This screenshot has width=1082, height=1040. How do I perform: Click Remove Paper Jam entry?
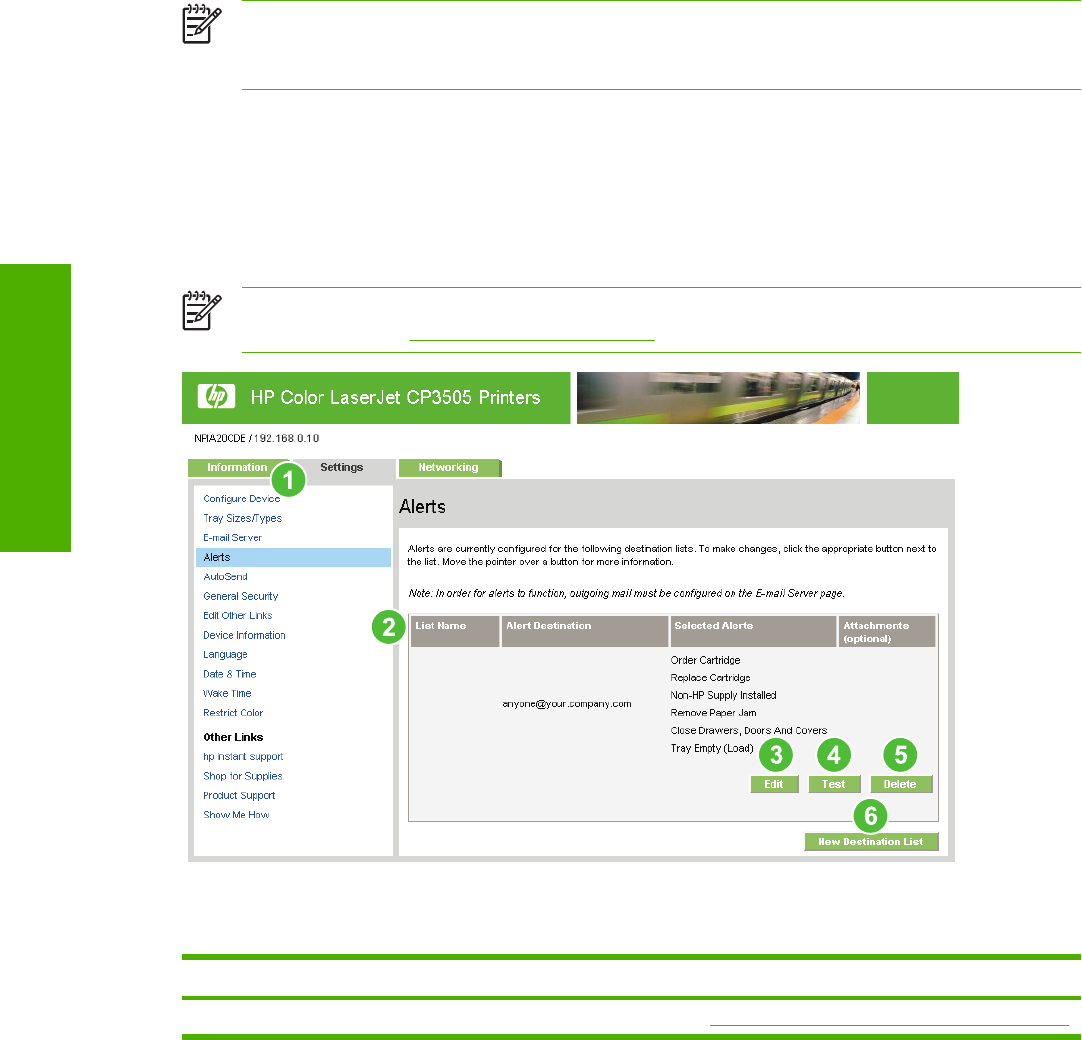[714, 713]
